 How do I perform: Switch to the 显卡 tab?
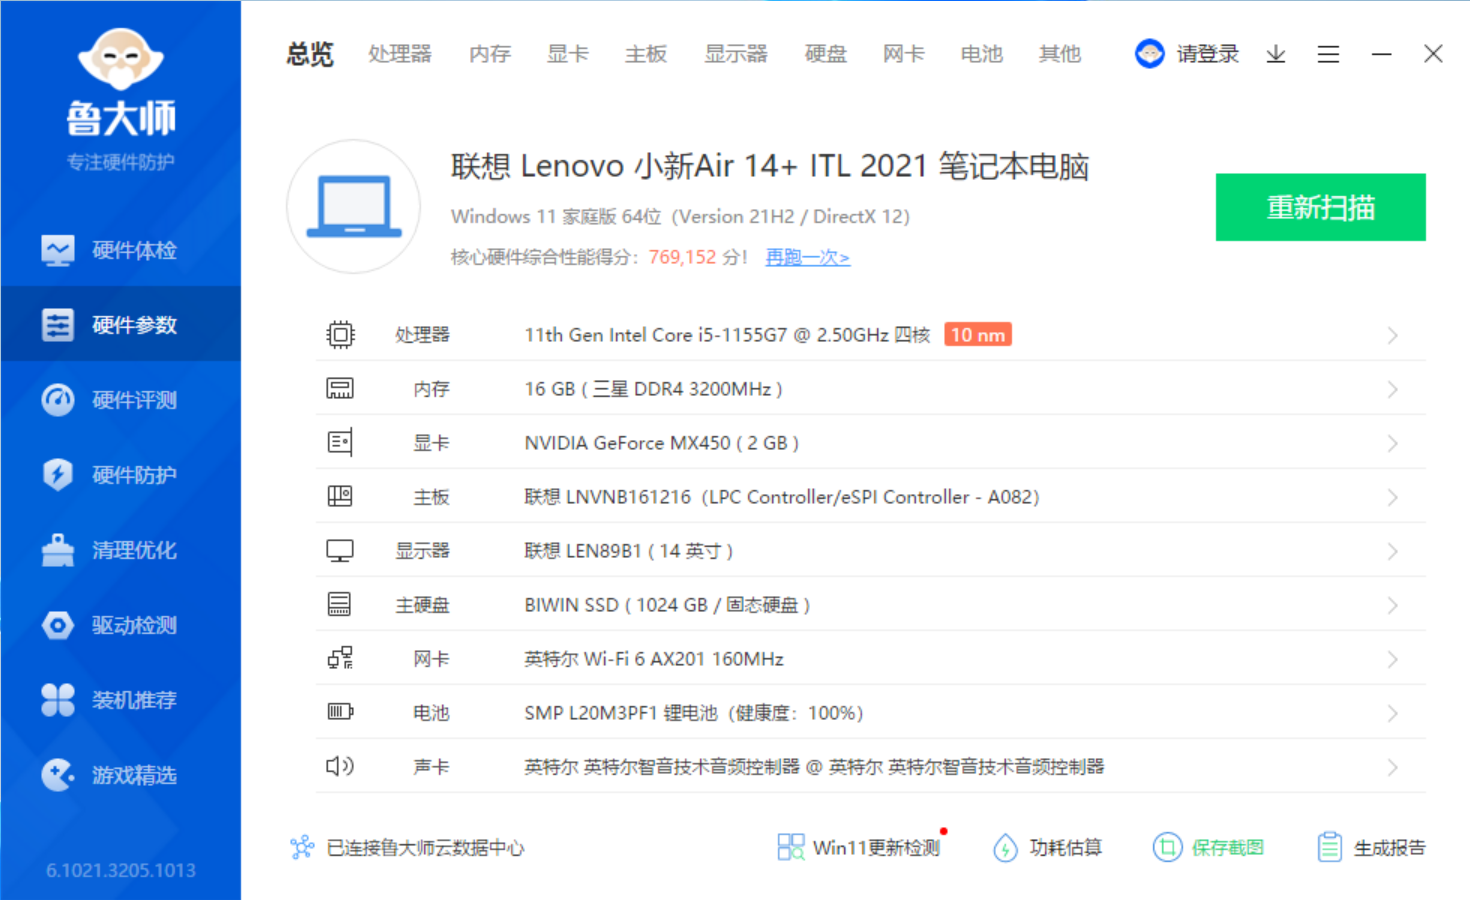(x=568, y=54)
